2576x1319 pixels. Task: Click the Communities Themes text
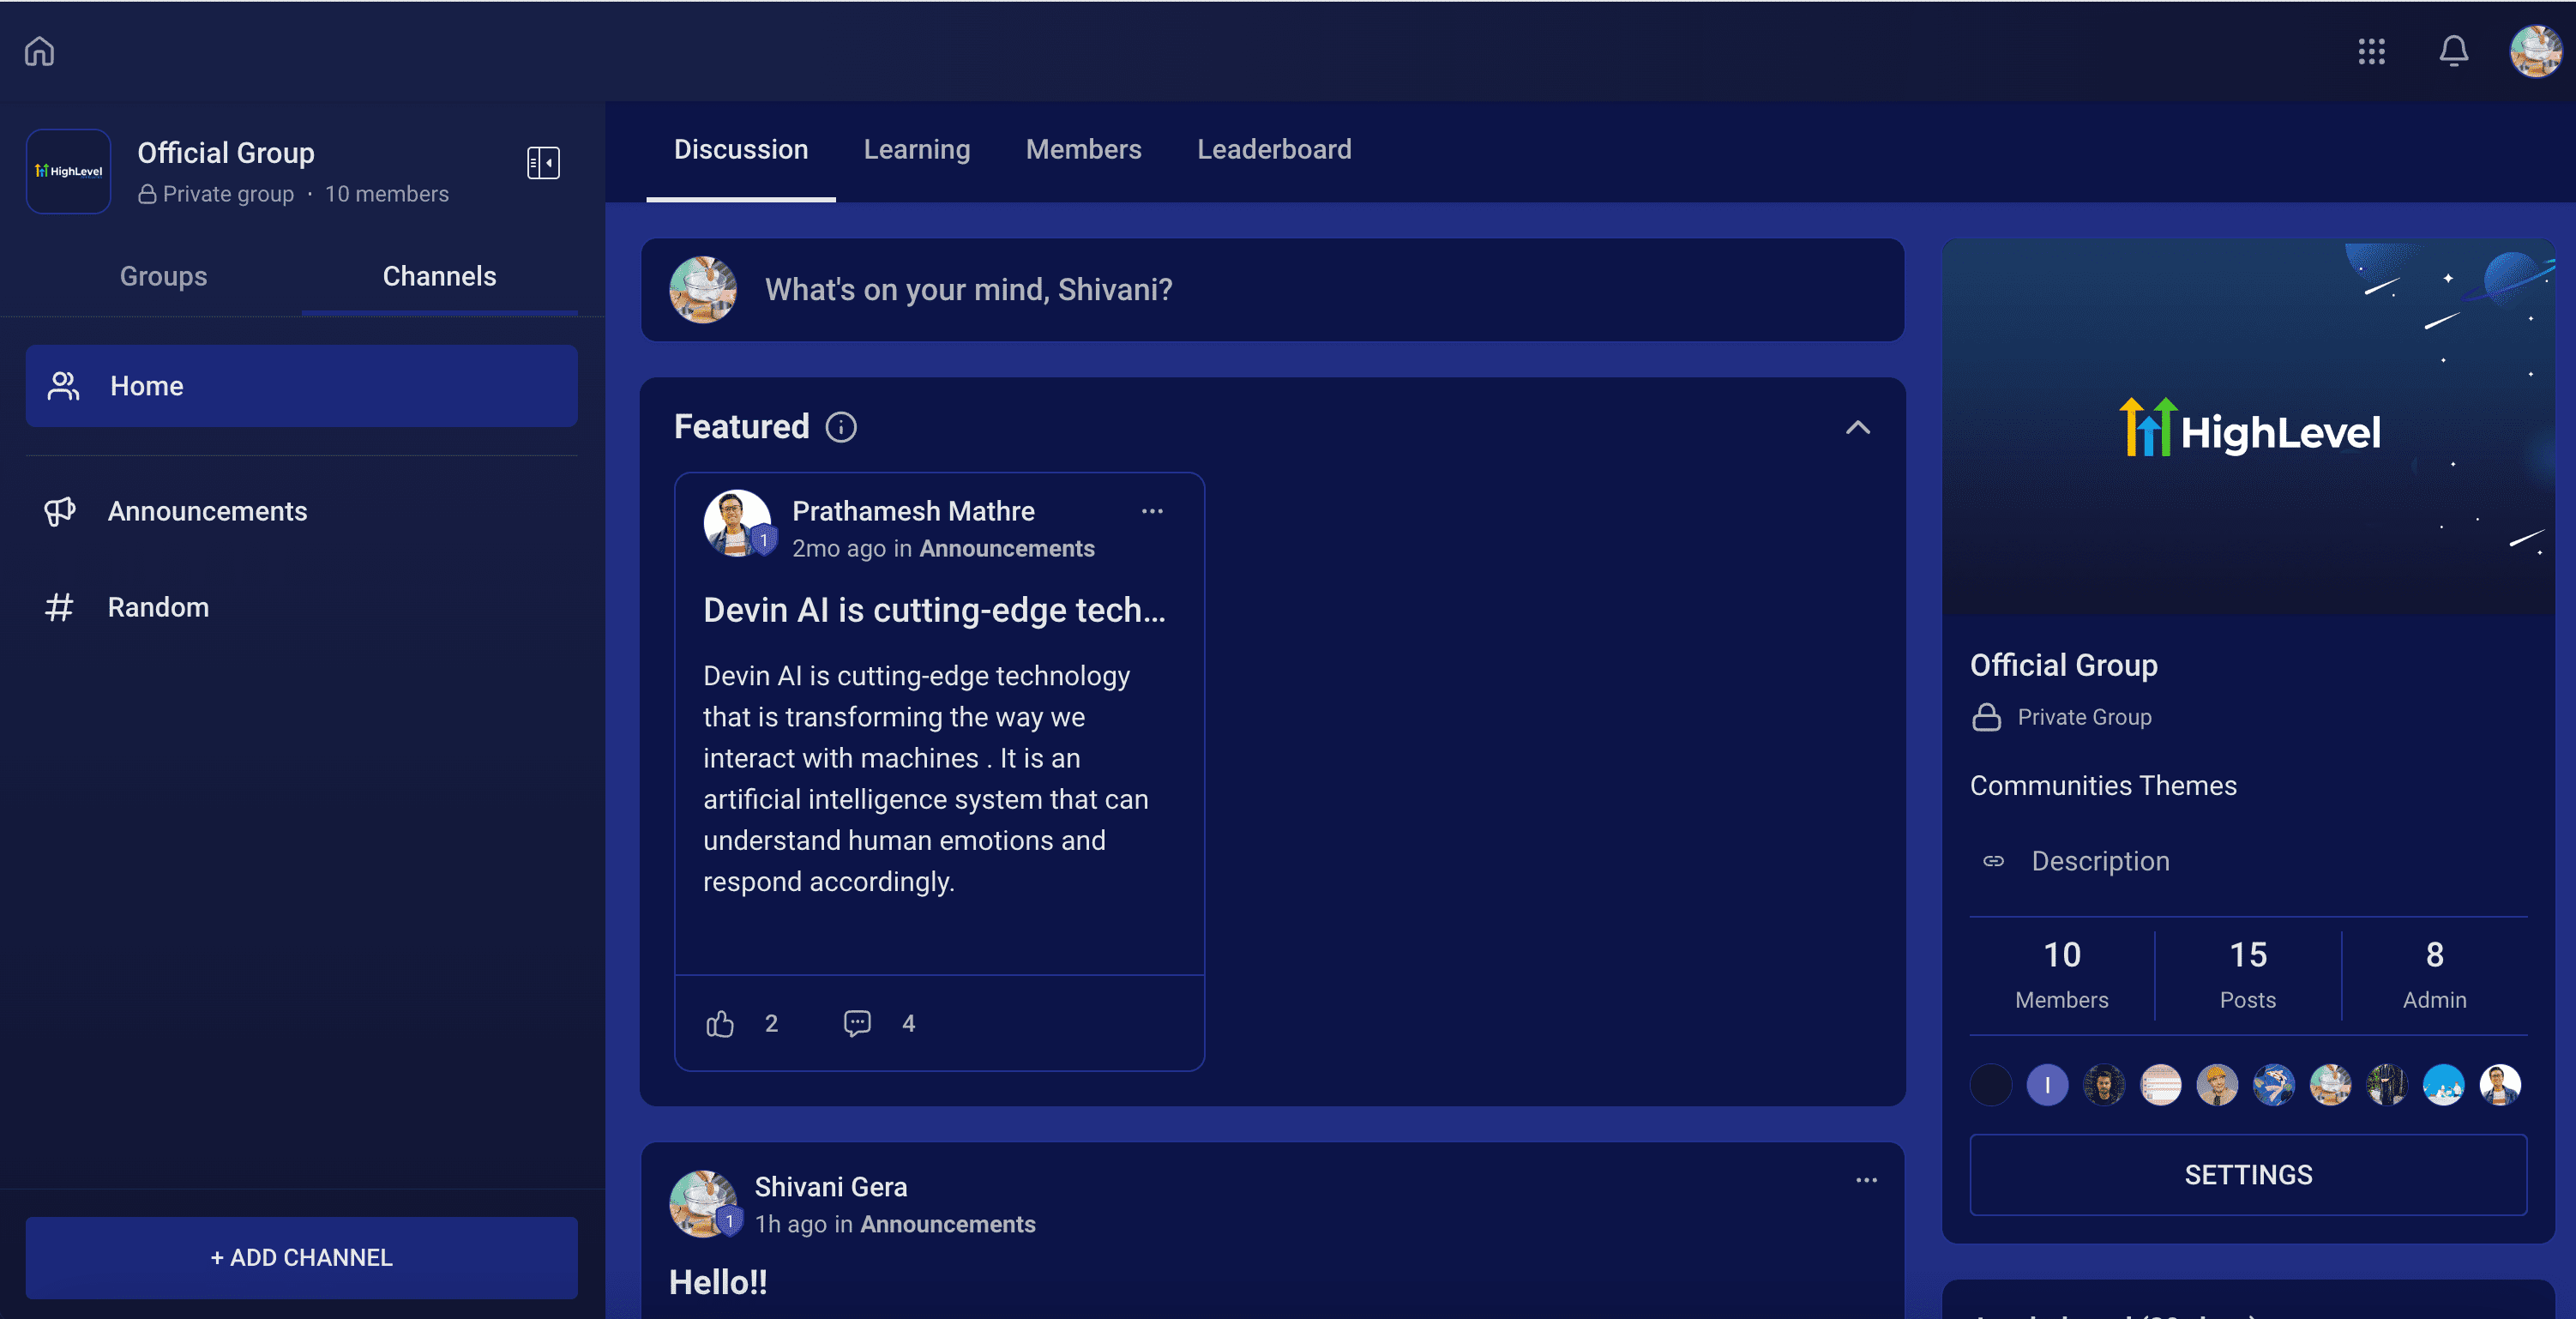[2103, 786]
